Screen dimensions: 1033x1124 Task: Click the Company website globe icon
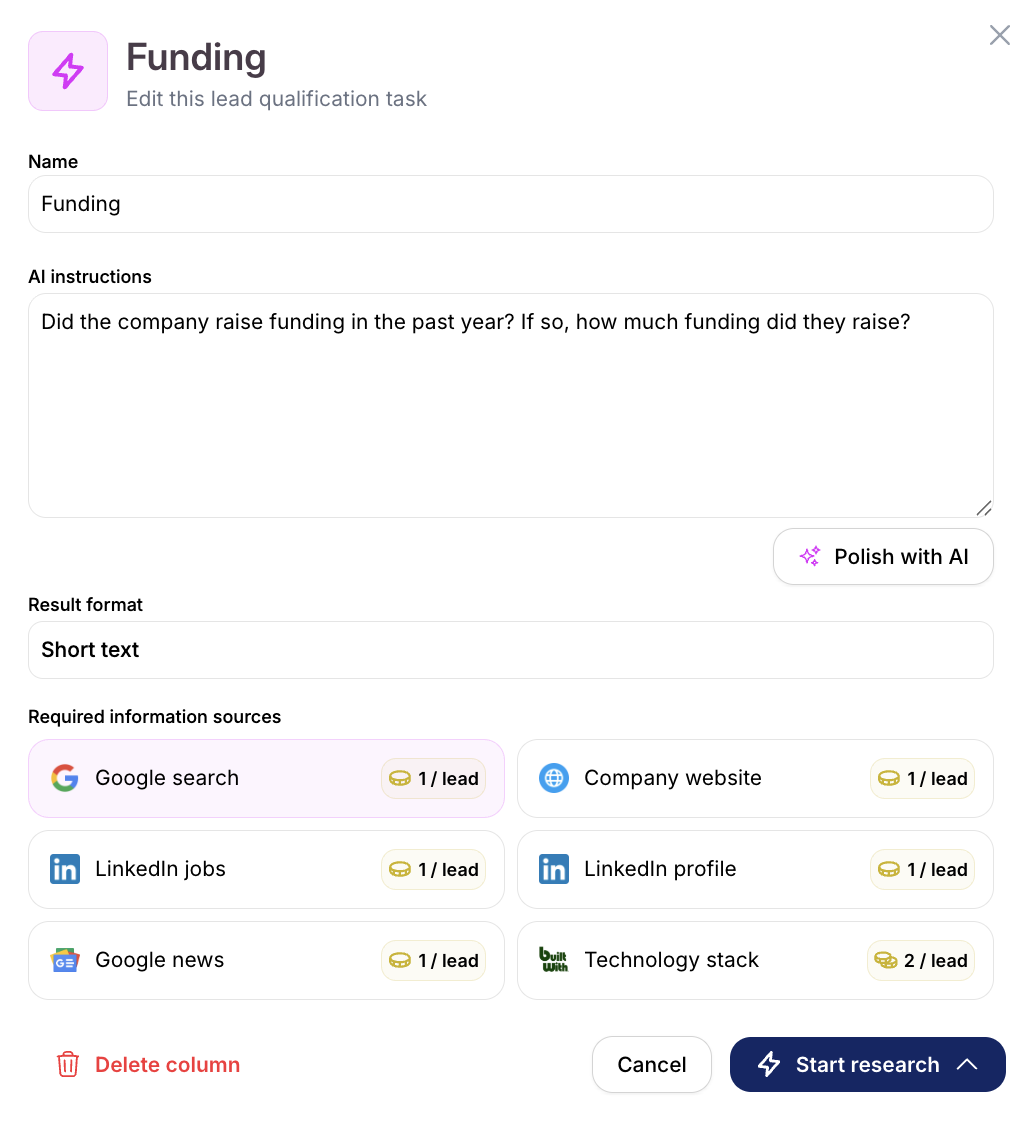(554, 778)
